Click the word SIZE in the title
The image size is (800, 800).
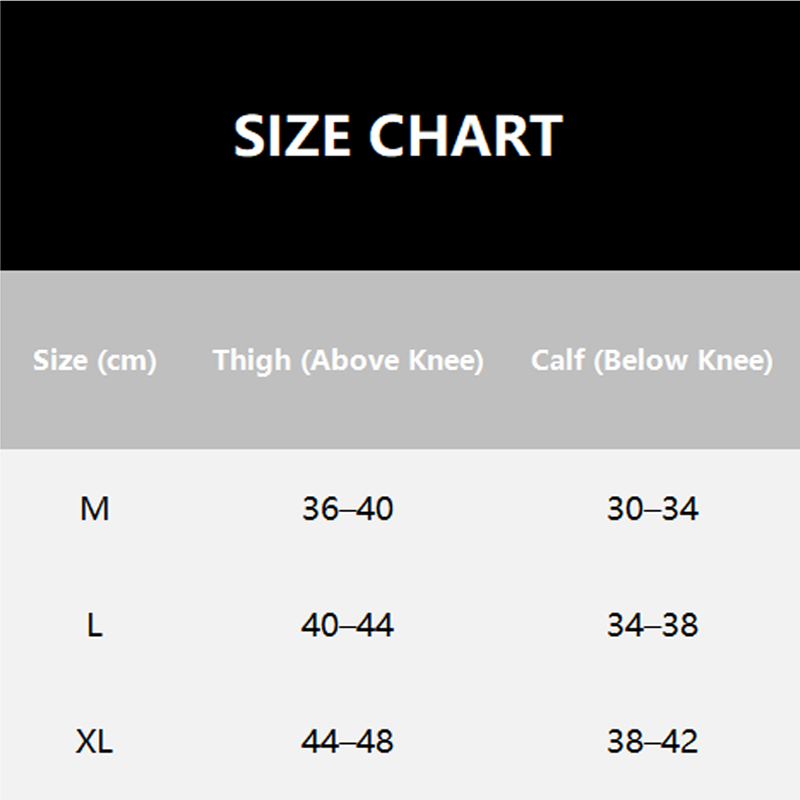click(292, 136)
